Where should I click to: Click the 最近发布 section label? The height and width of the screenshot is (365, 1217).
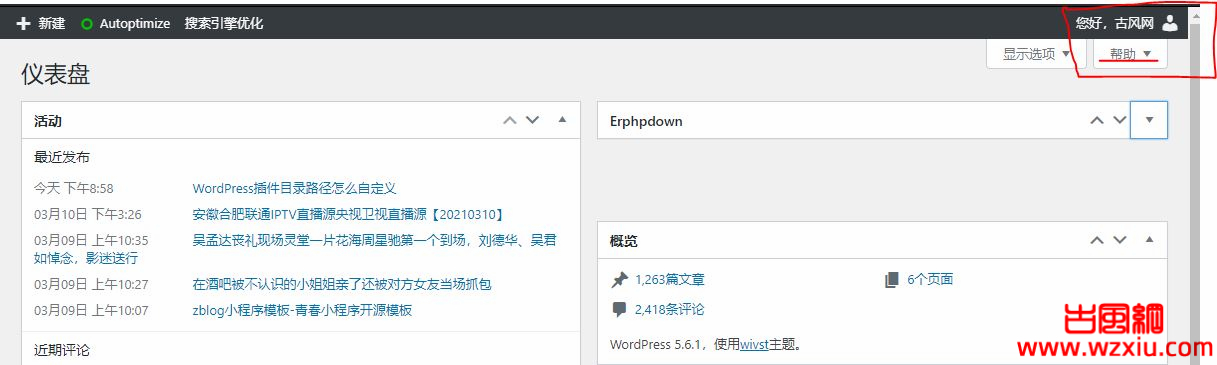coord(62,157)
